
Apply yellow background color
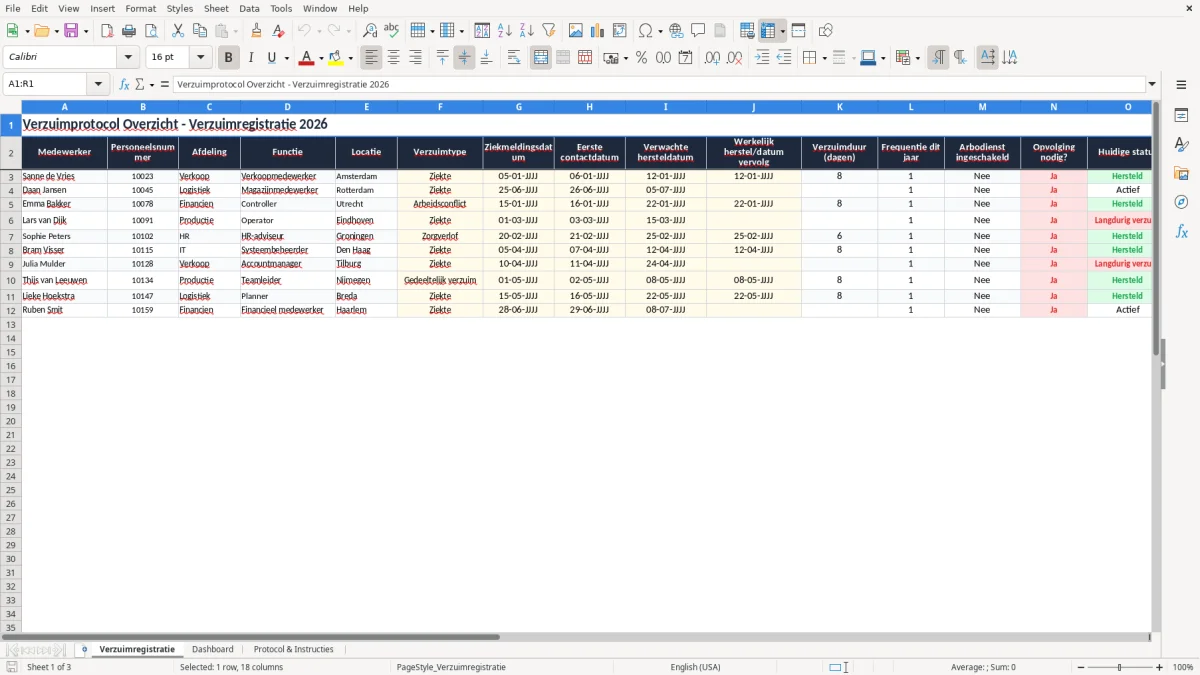coord(336,58)
